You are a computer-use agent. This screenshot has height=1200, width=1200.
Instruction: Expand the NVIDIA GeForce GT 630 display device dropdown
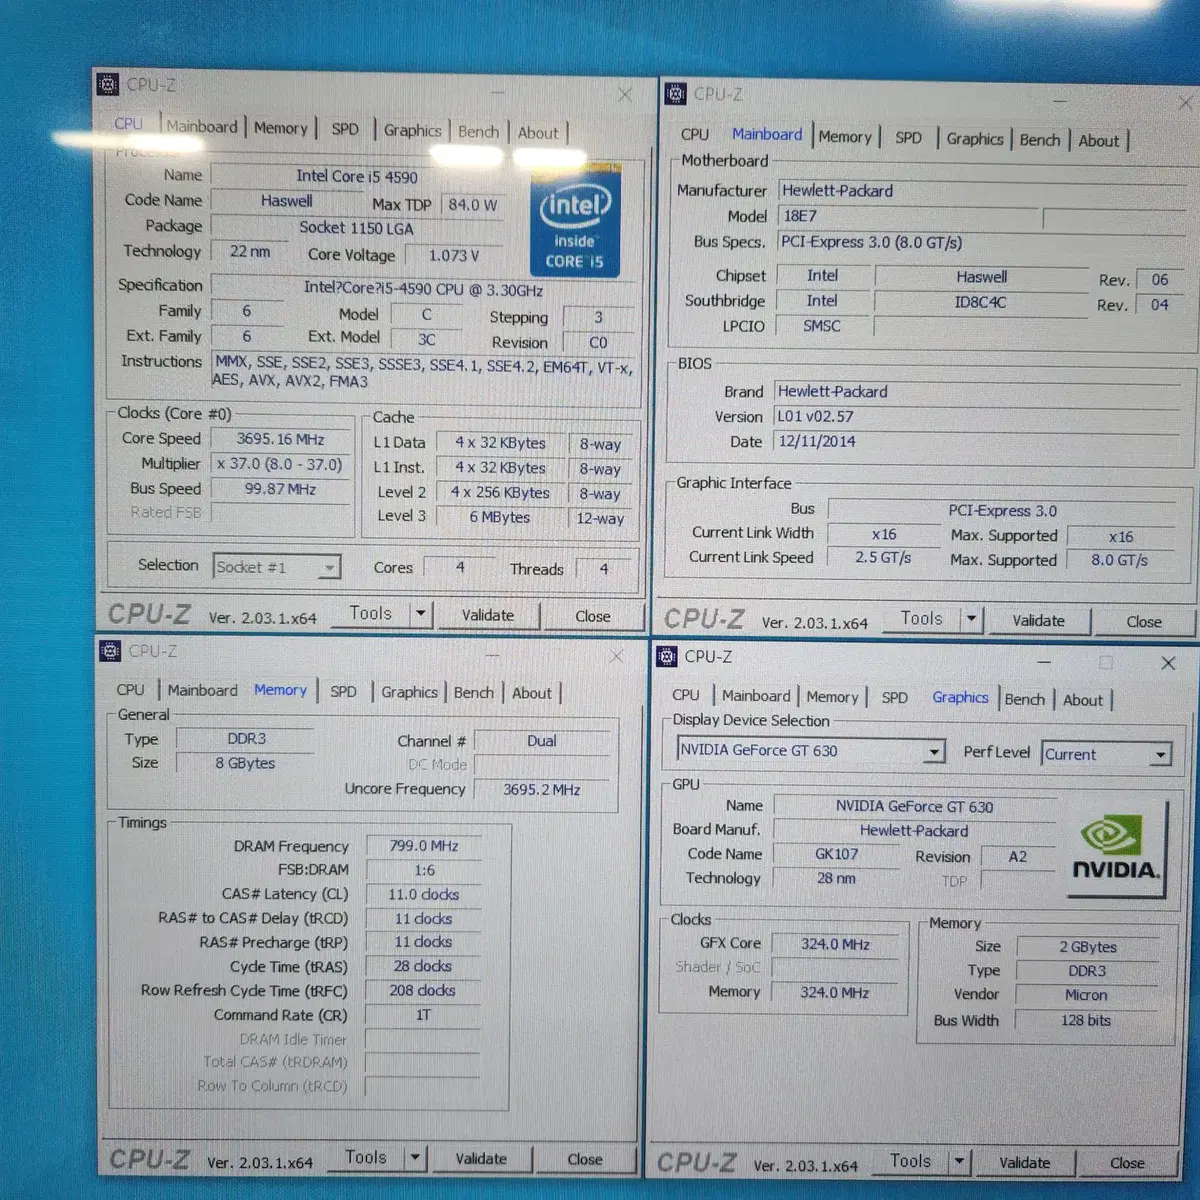(934, 751)
